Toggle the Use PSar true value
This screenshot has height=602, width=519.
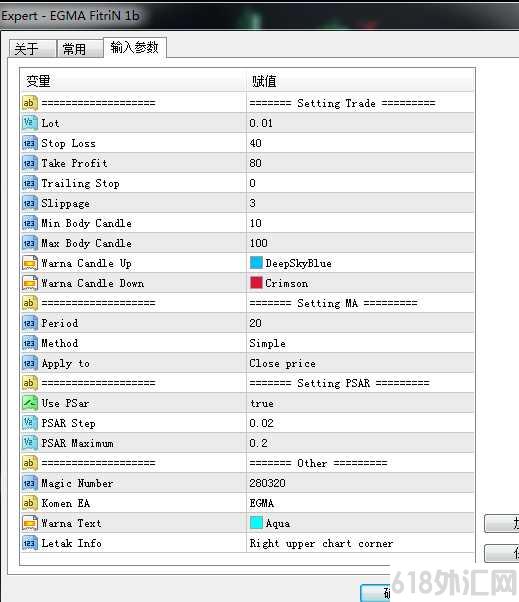(360, 403)
